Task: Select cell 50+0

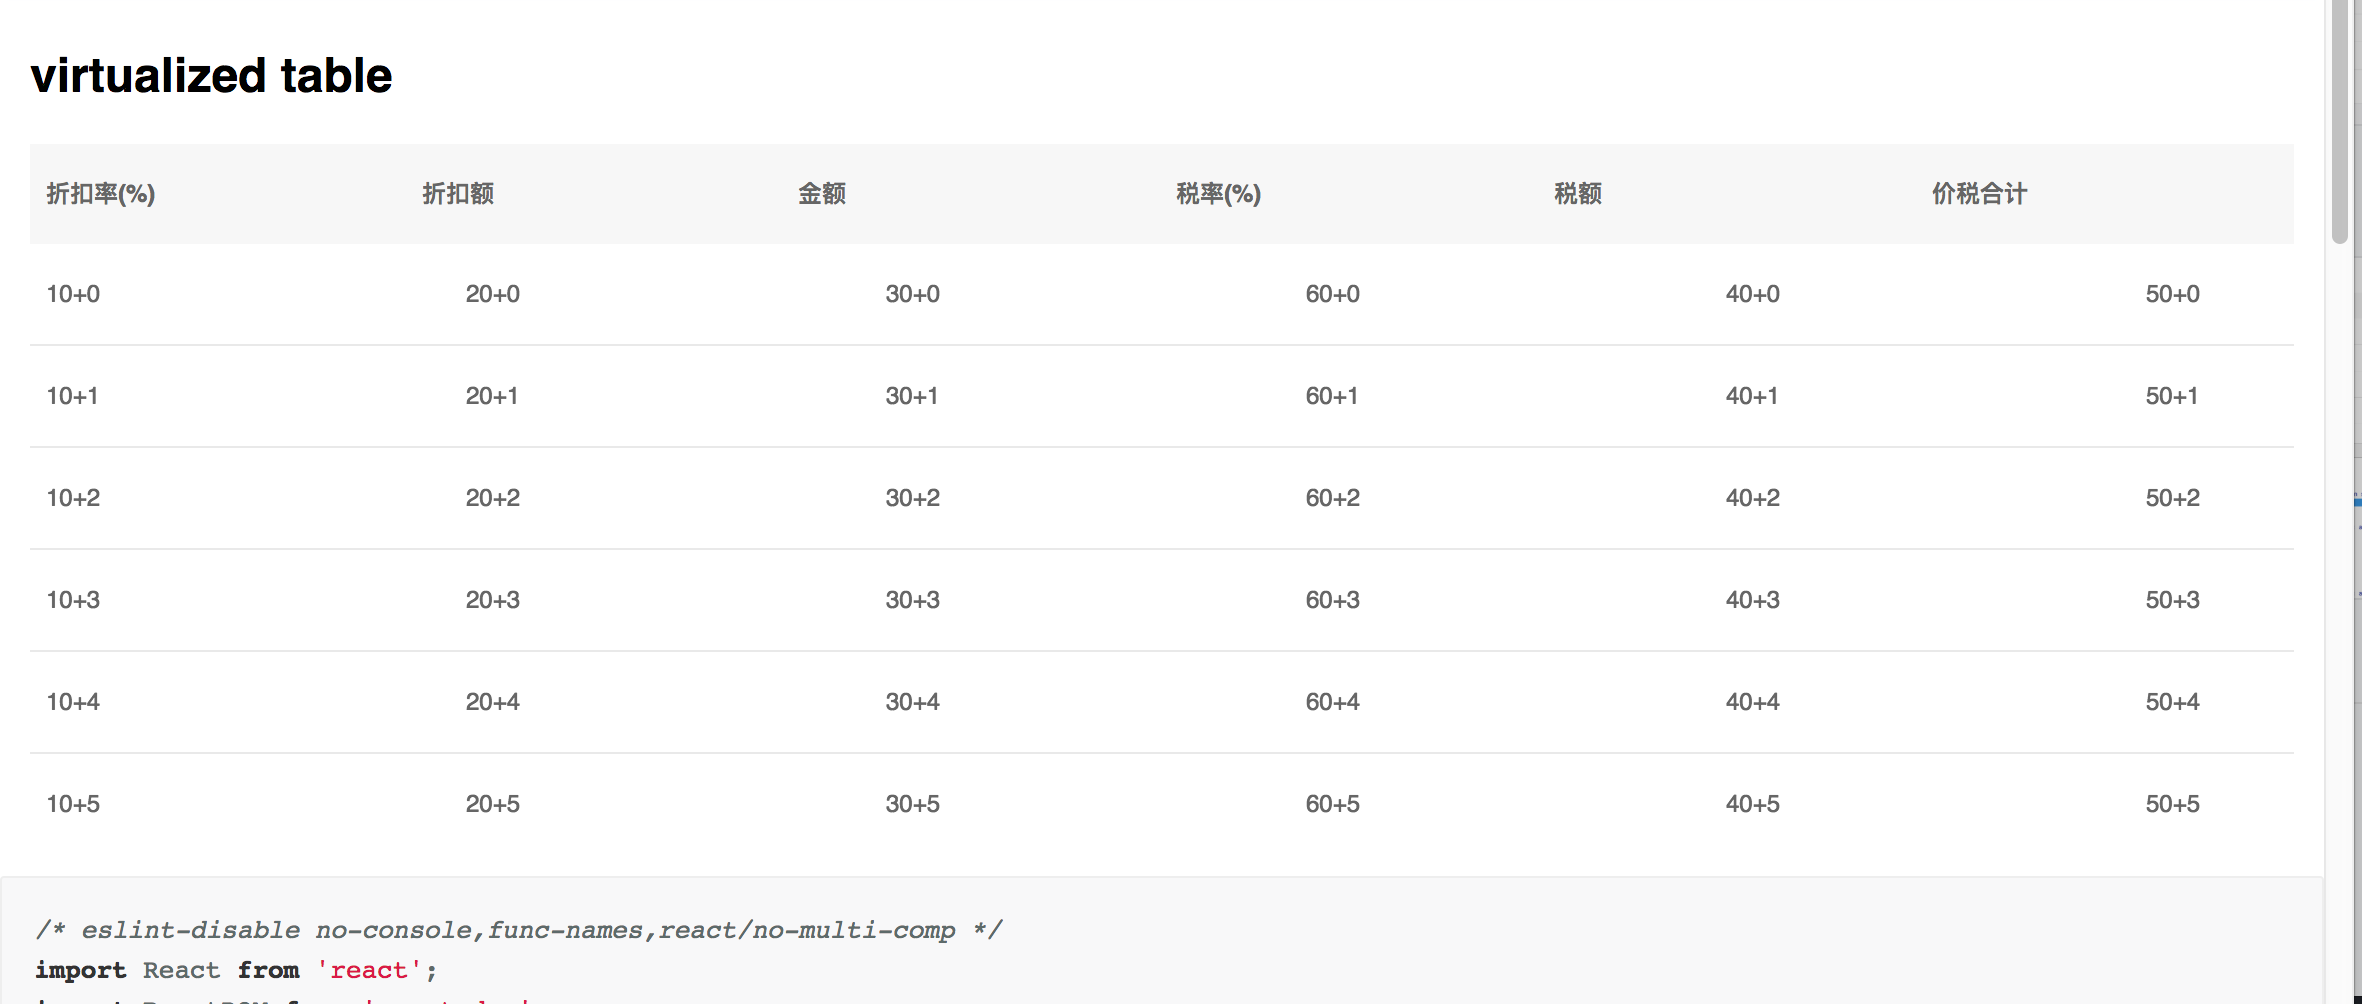Action: [x=2173, y=294]
